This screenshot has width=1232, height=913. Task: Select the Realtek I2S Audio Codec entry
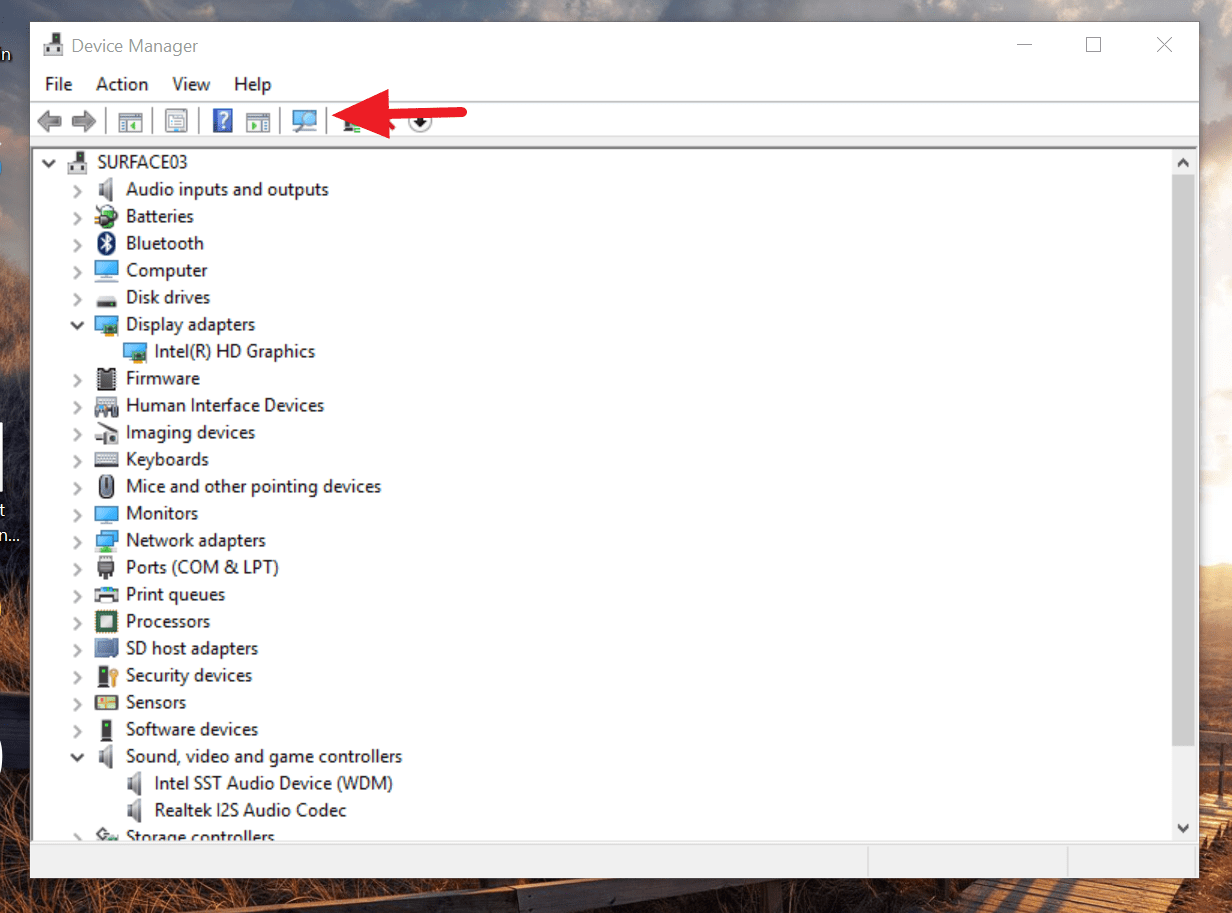pyautogui.click(x=250, y=810)
